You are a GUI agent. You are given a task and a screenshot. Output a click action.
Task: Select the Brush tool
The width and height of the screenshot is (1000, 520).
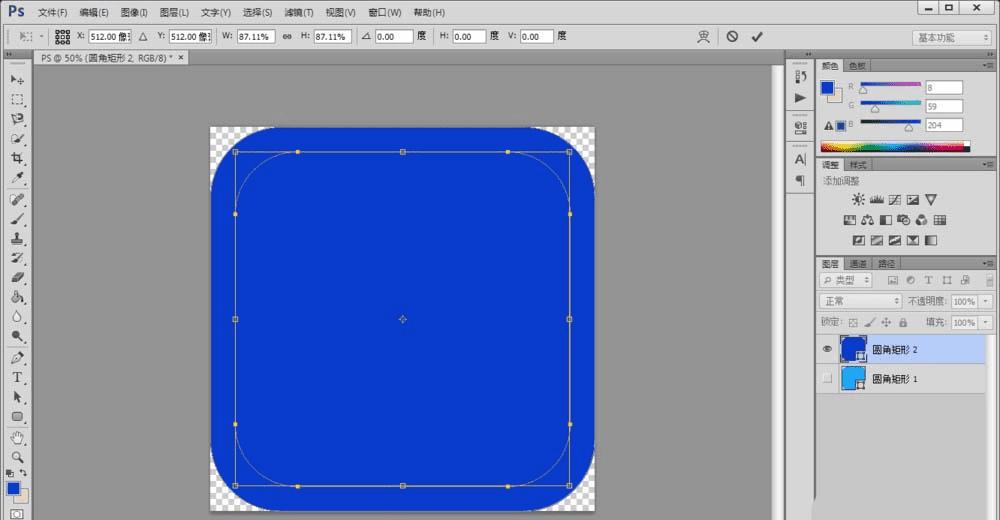tap(17, 219)
